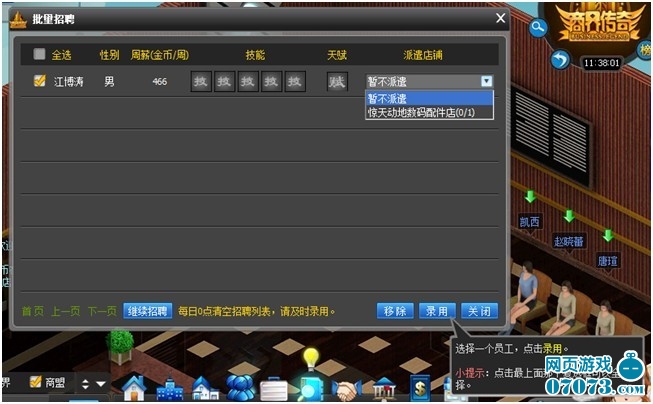Screen dimensions: 653x404
Task: Click the 下一页 next page link
Action: pyautogui.click(x=102, y=311)
